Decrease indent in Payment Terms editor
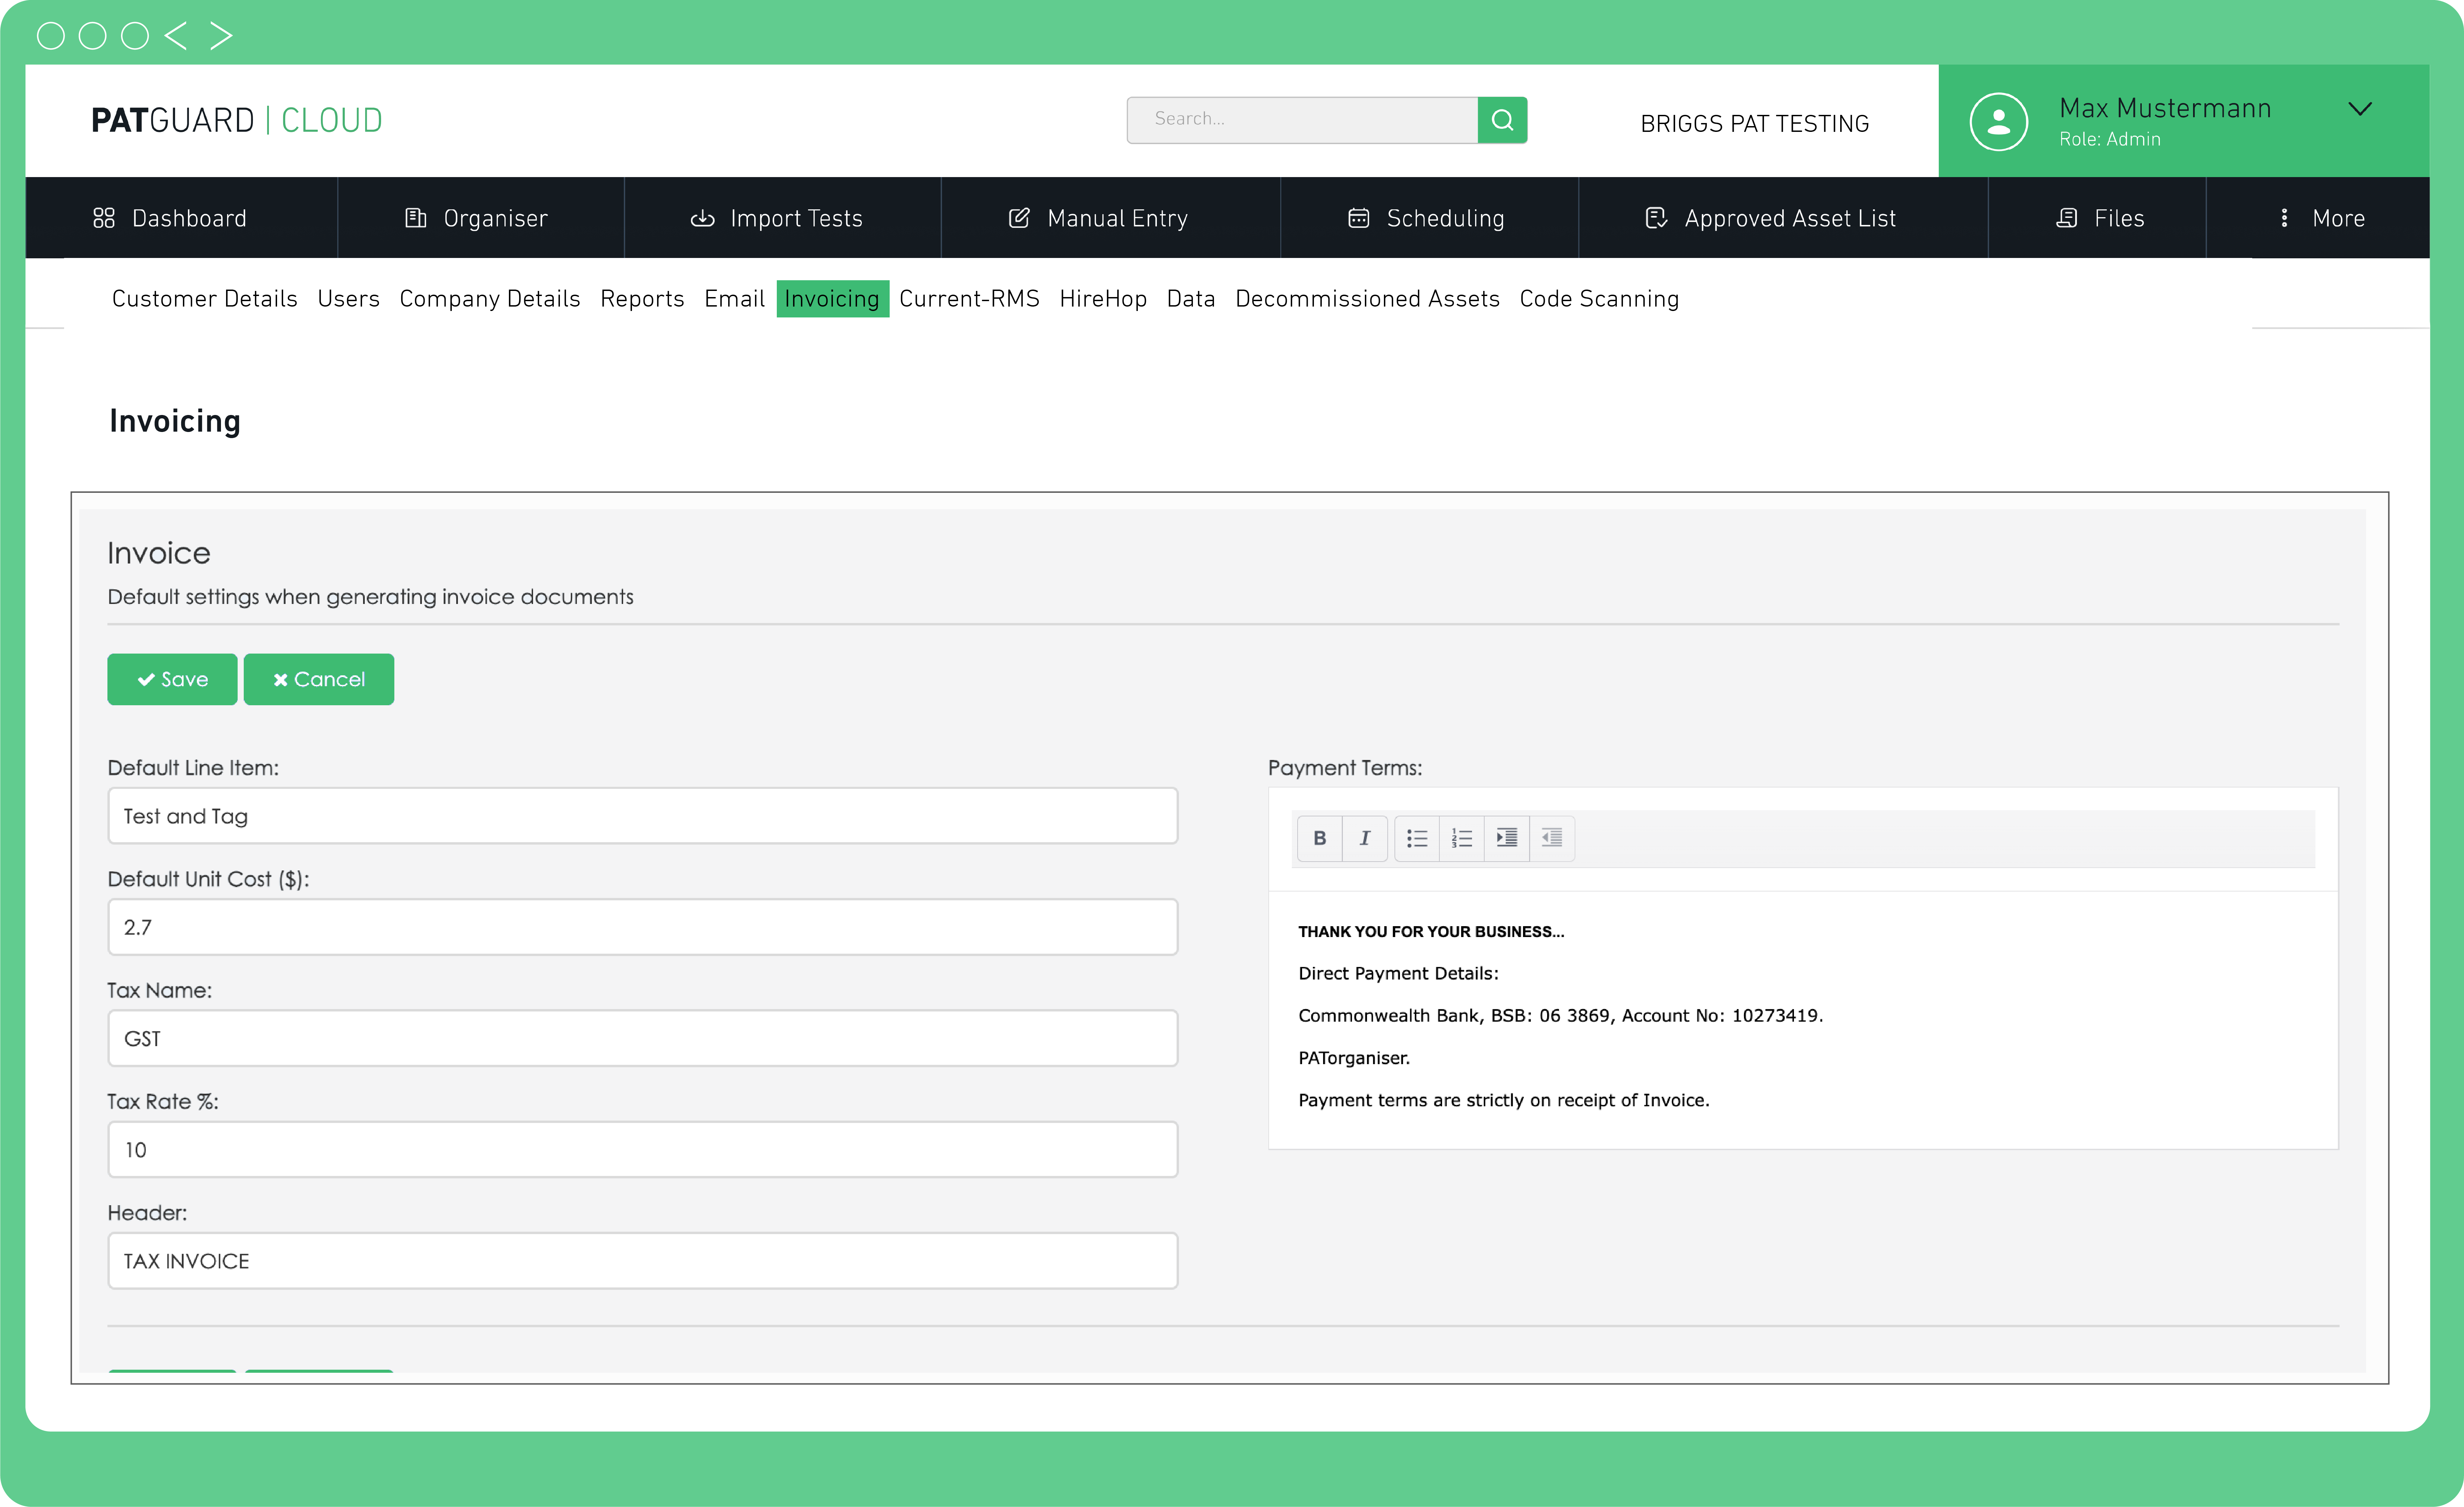This screenshot has height=1507, width=2464. click(1552, 838)
